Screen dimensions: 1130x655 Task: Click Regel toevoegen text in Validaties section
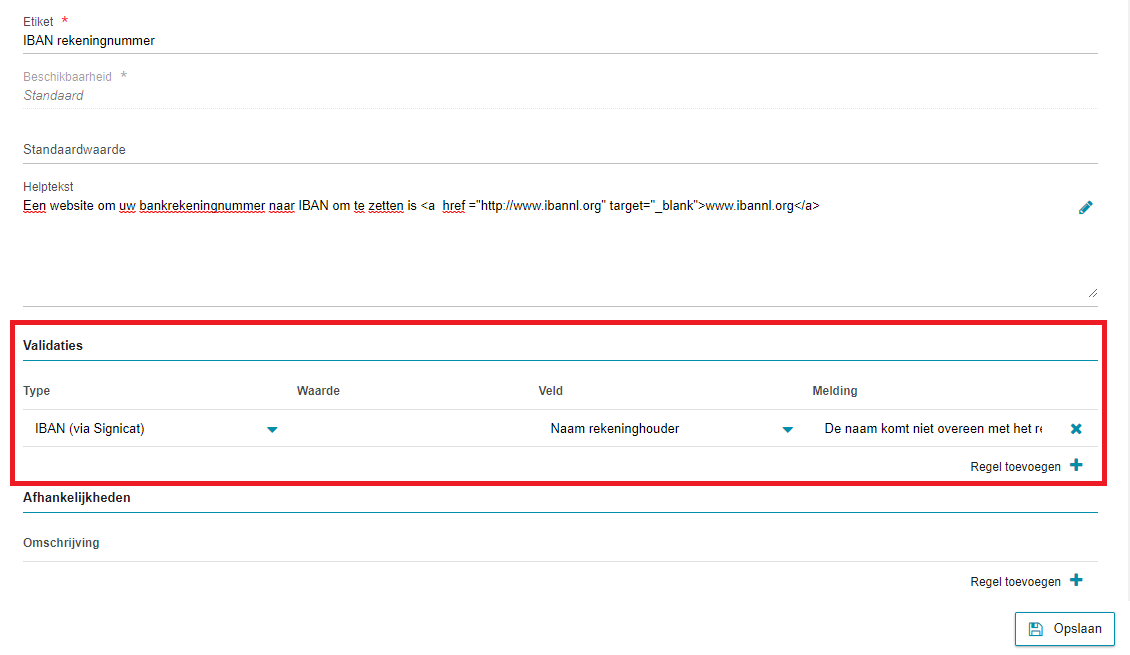tap(1015, 466)
